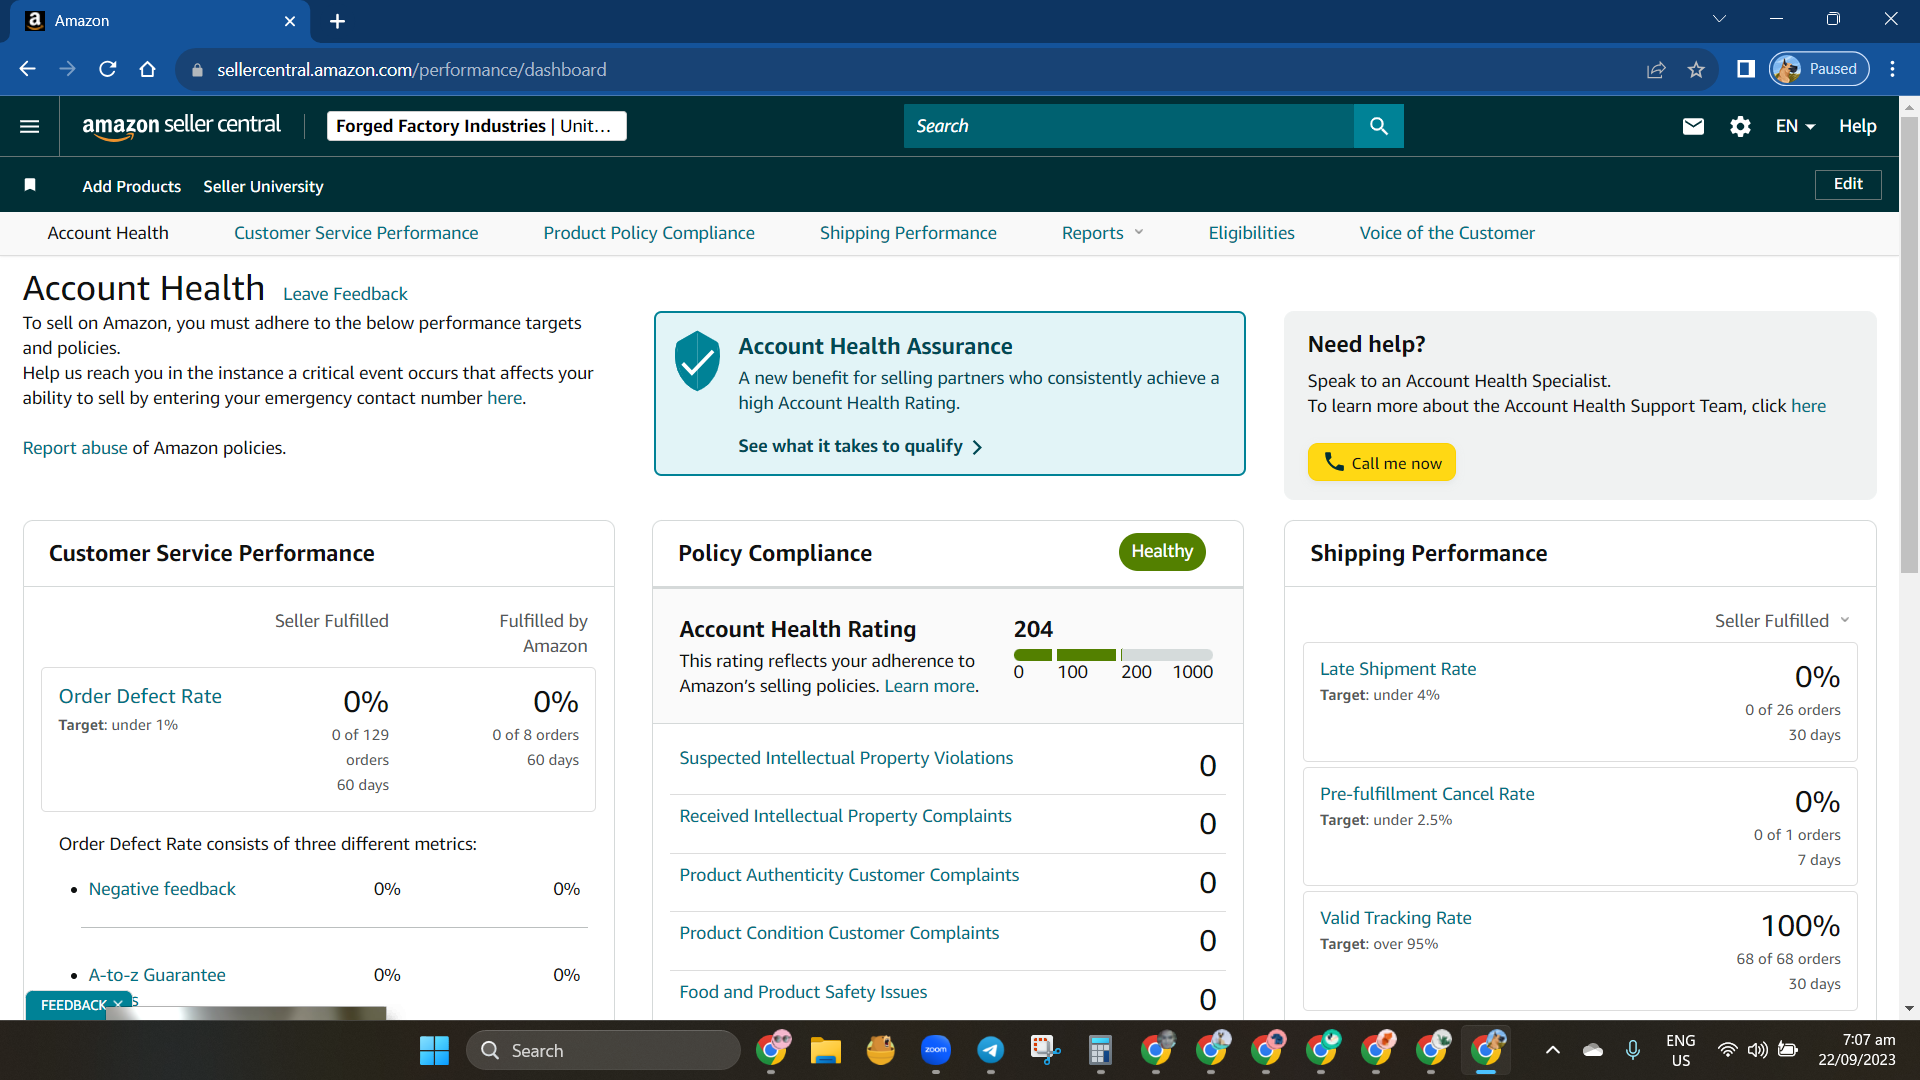Open the Seller Central hamburger menu
This screenshot has height=1080, width=1920.
coord(30,126)
